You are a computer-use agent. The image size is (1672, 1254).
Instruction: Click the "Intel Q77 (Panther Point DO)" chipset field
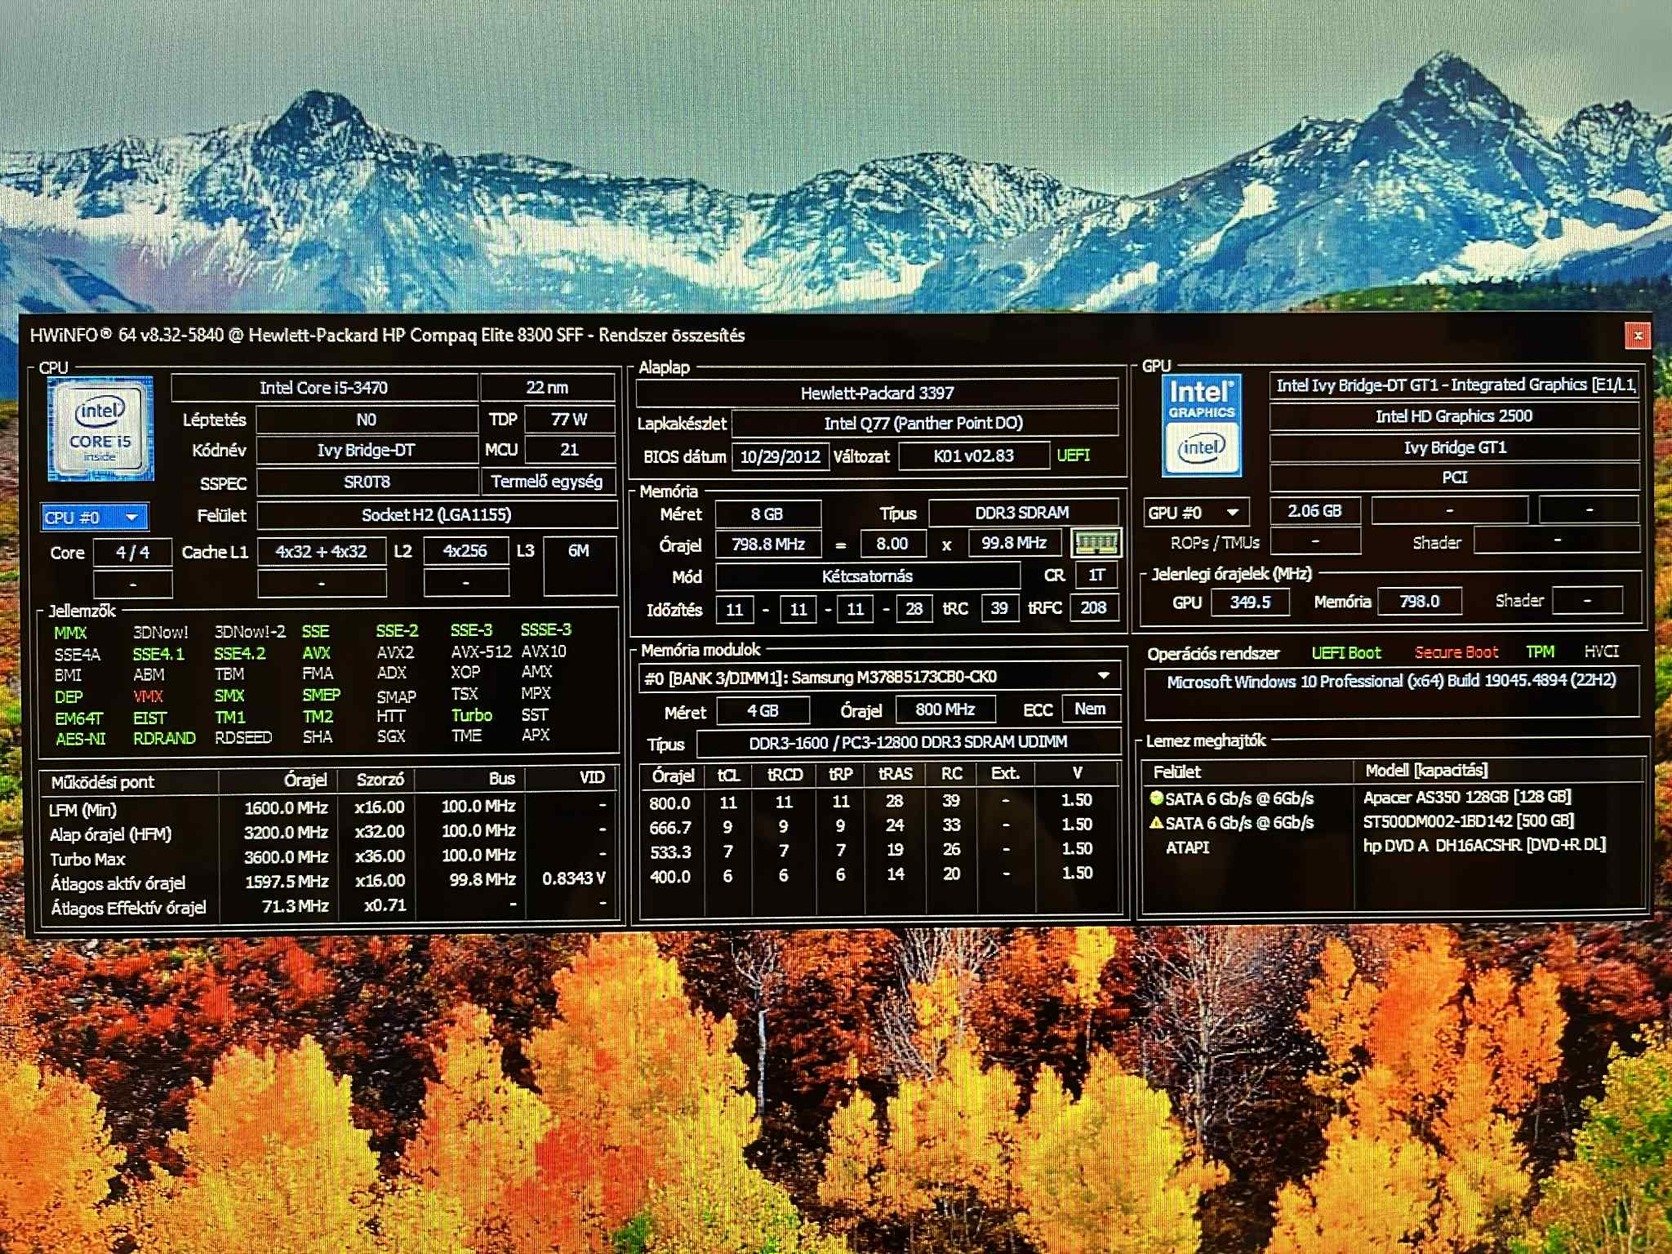(923, 424)
